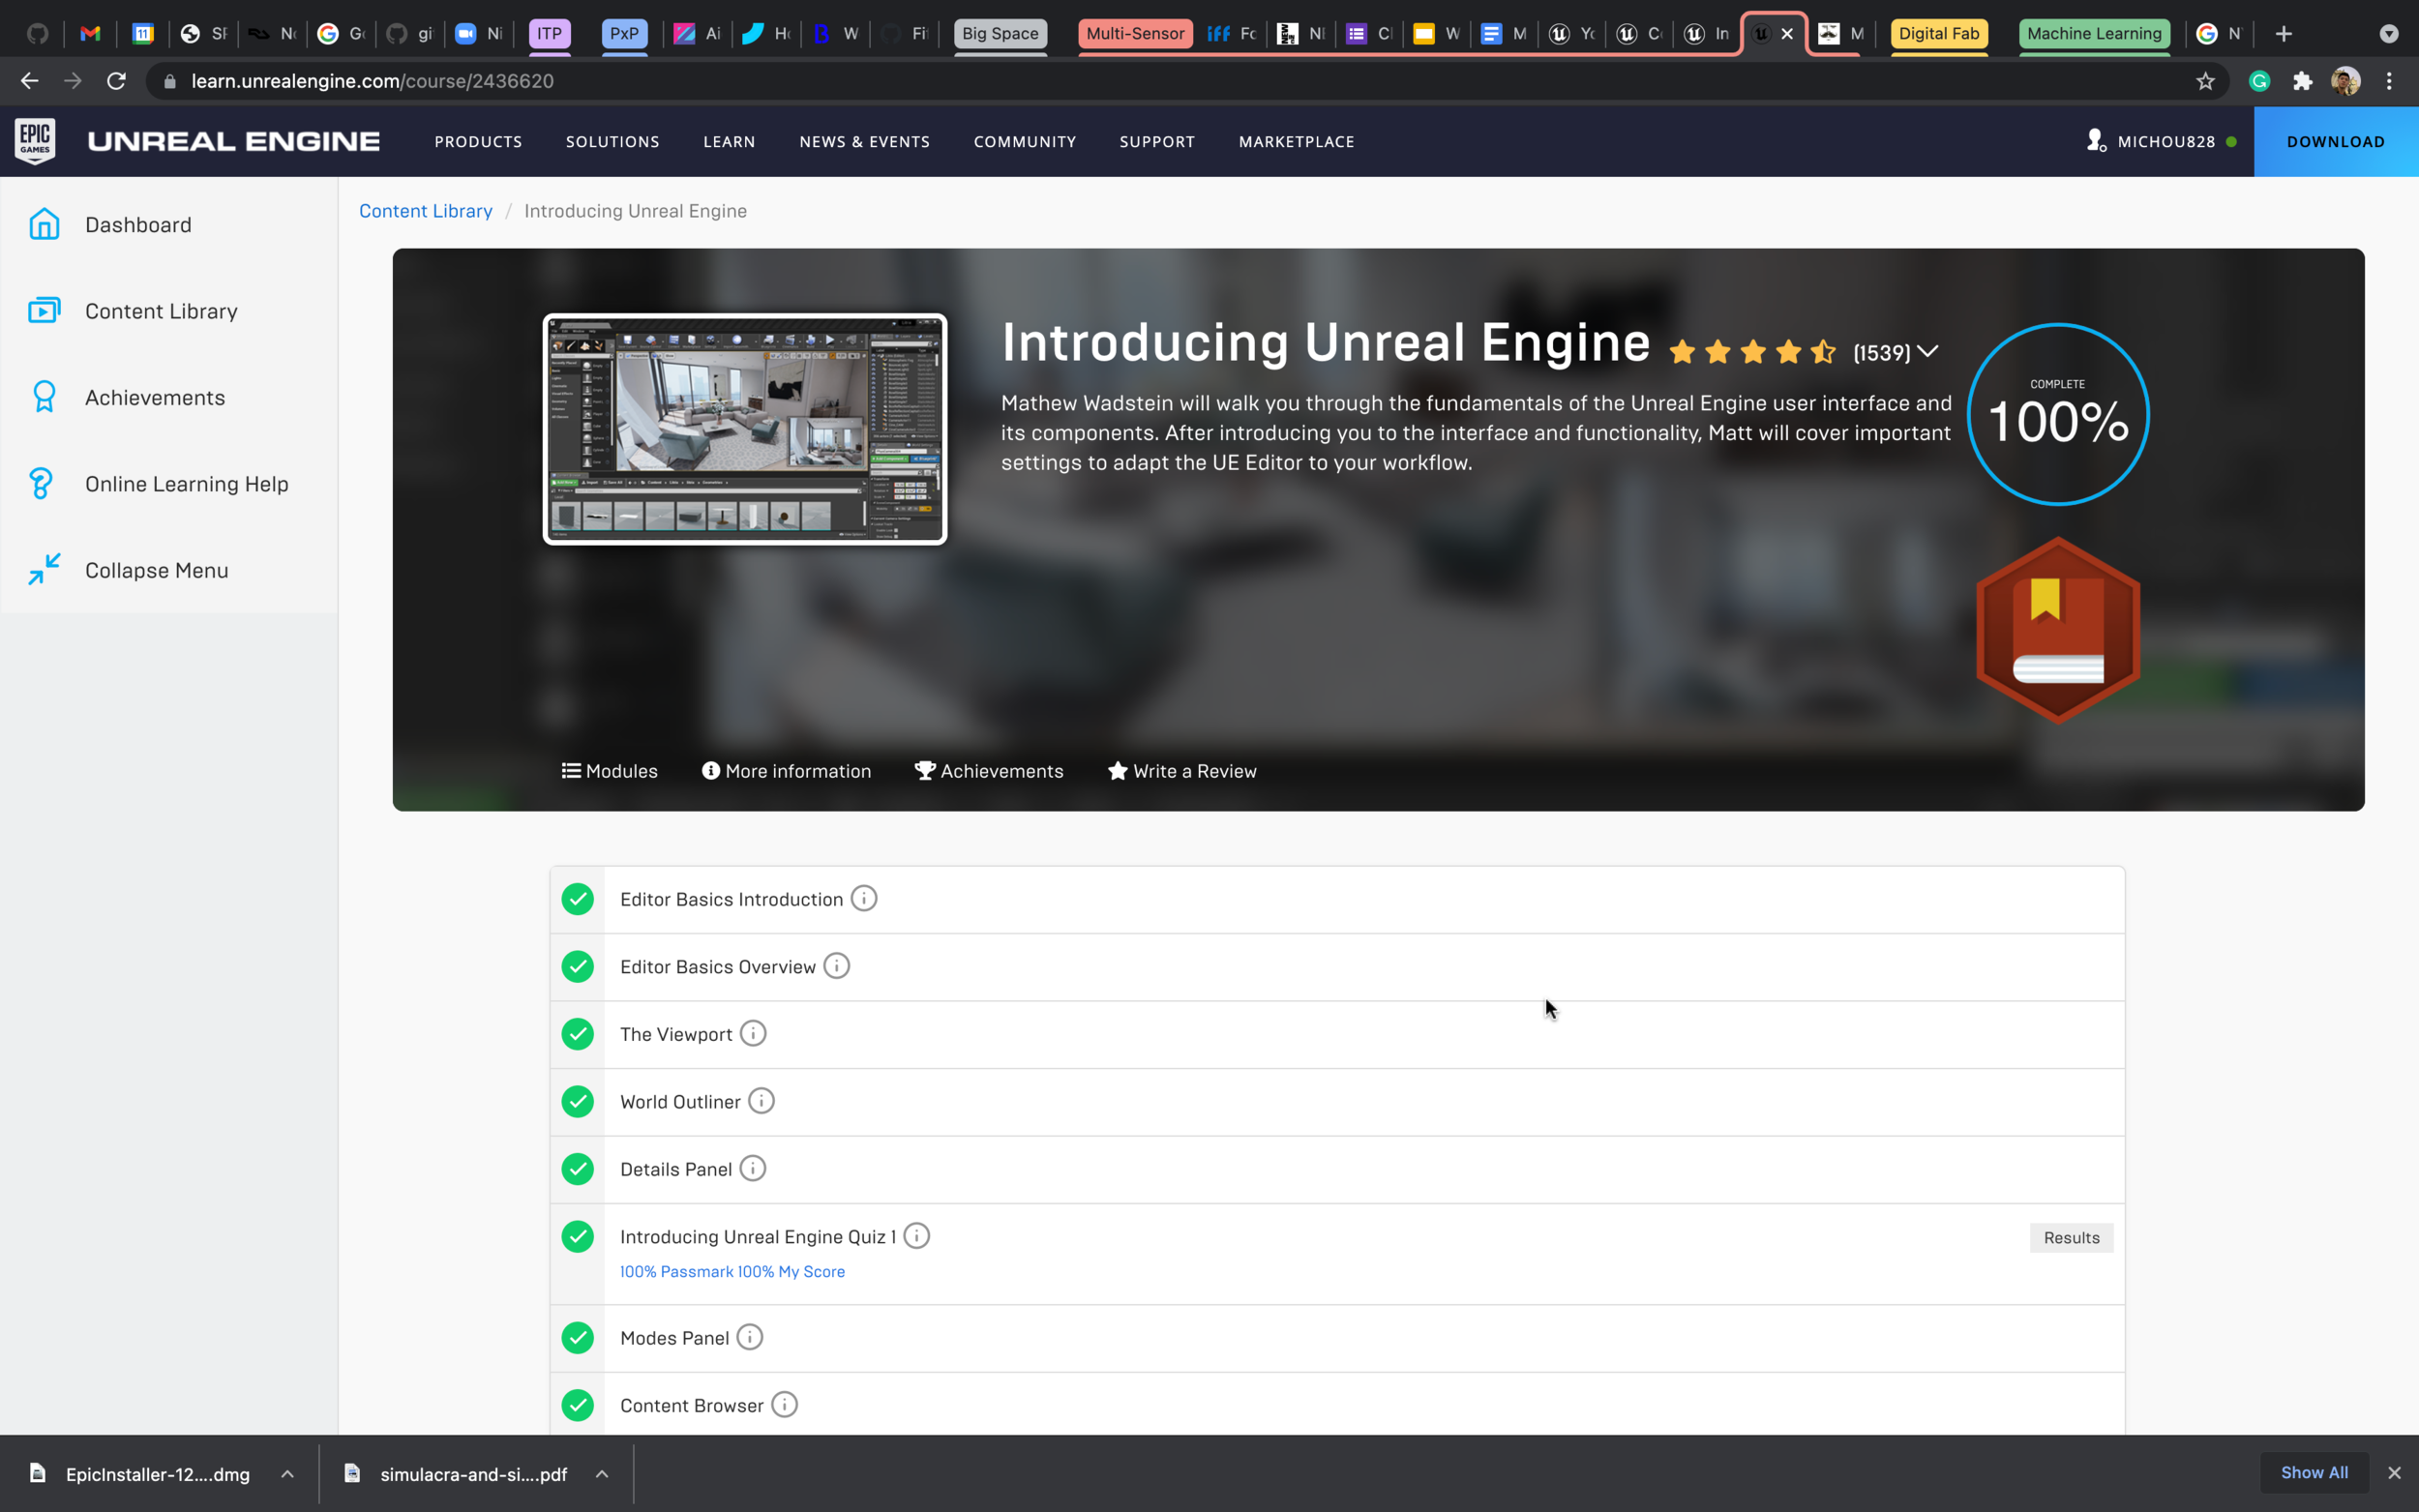Open Dashboard from the sidebar
The width and height of the screenshot is (2419, 1512).
(138, 225)
